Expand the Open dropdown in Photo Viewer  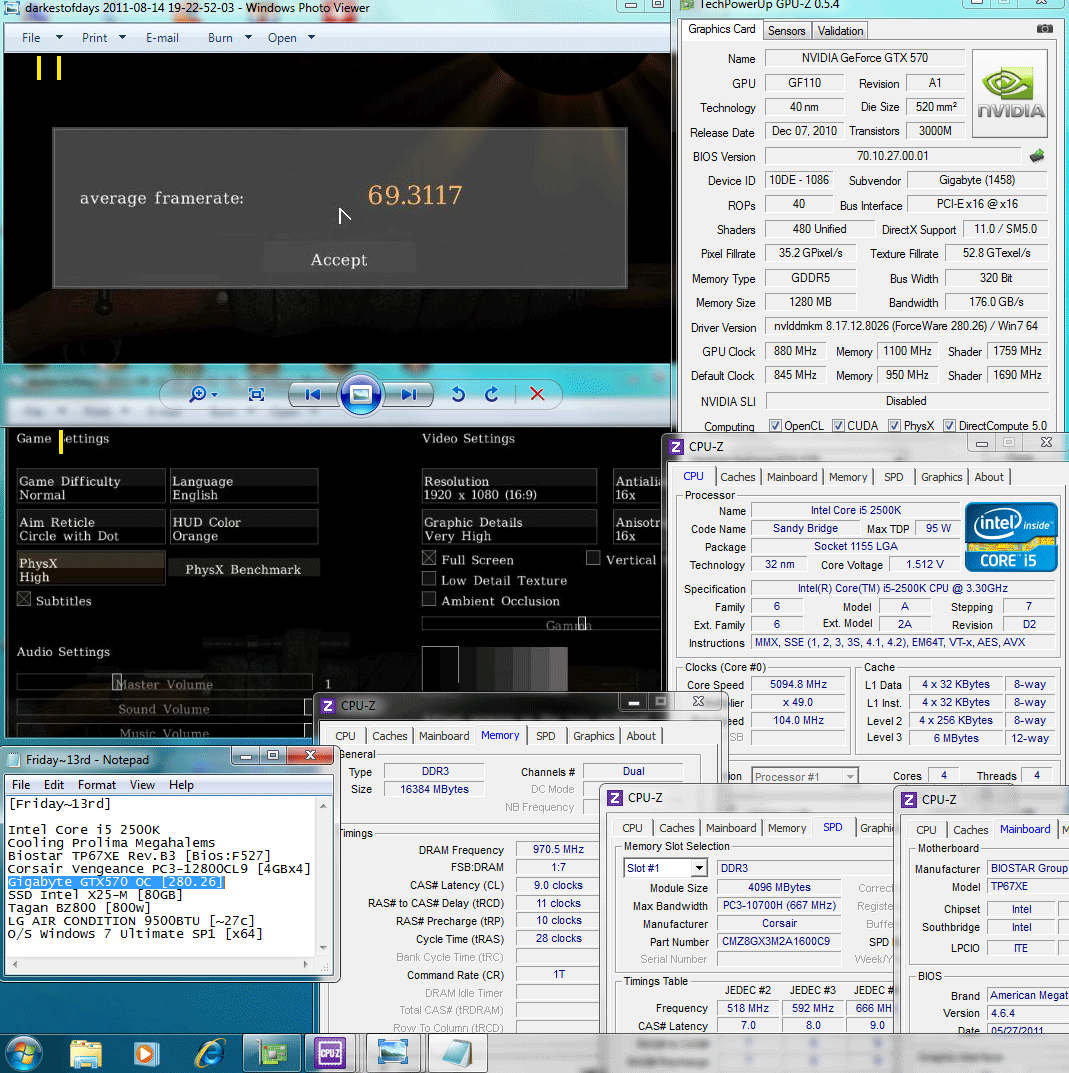coord(311,38)
